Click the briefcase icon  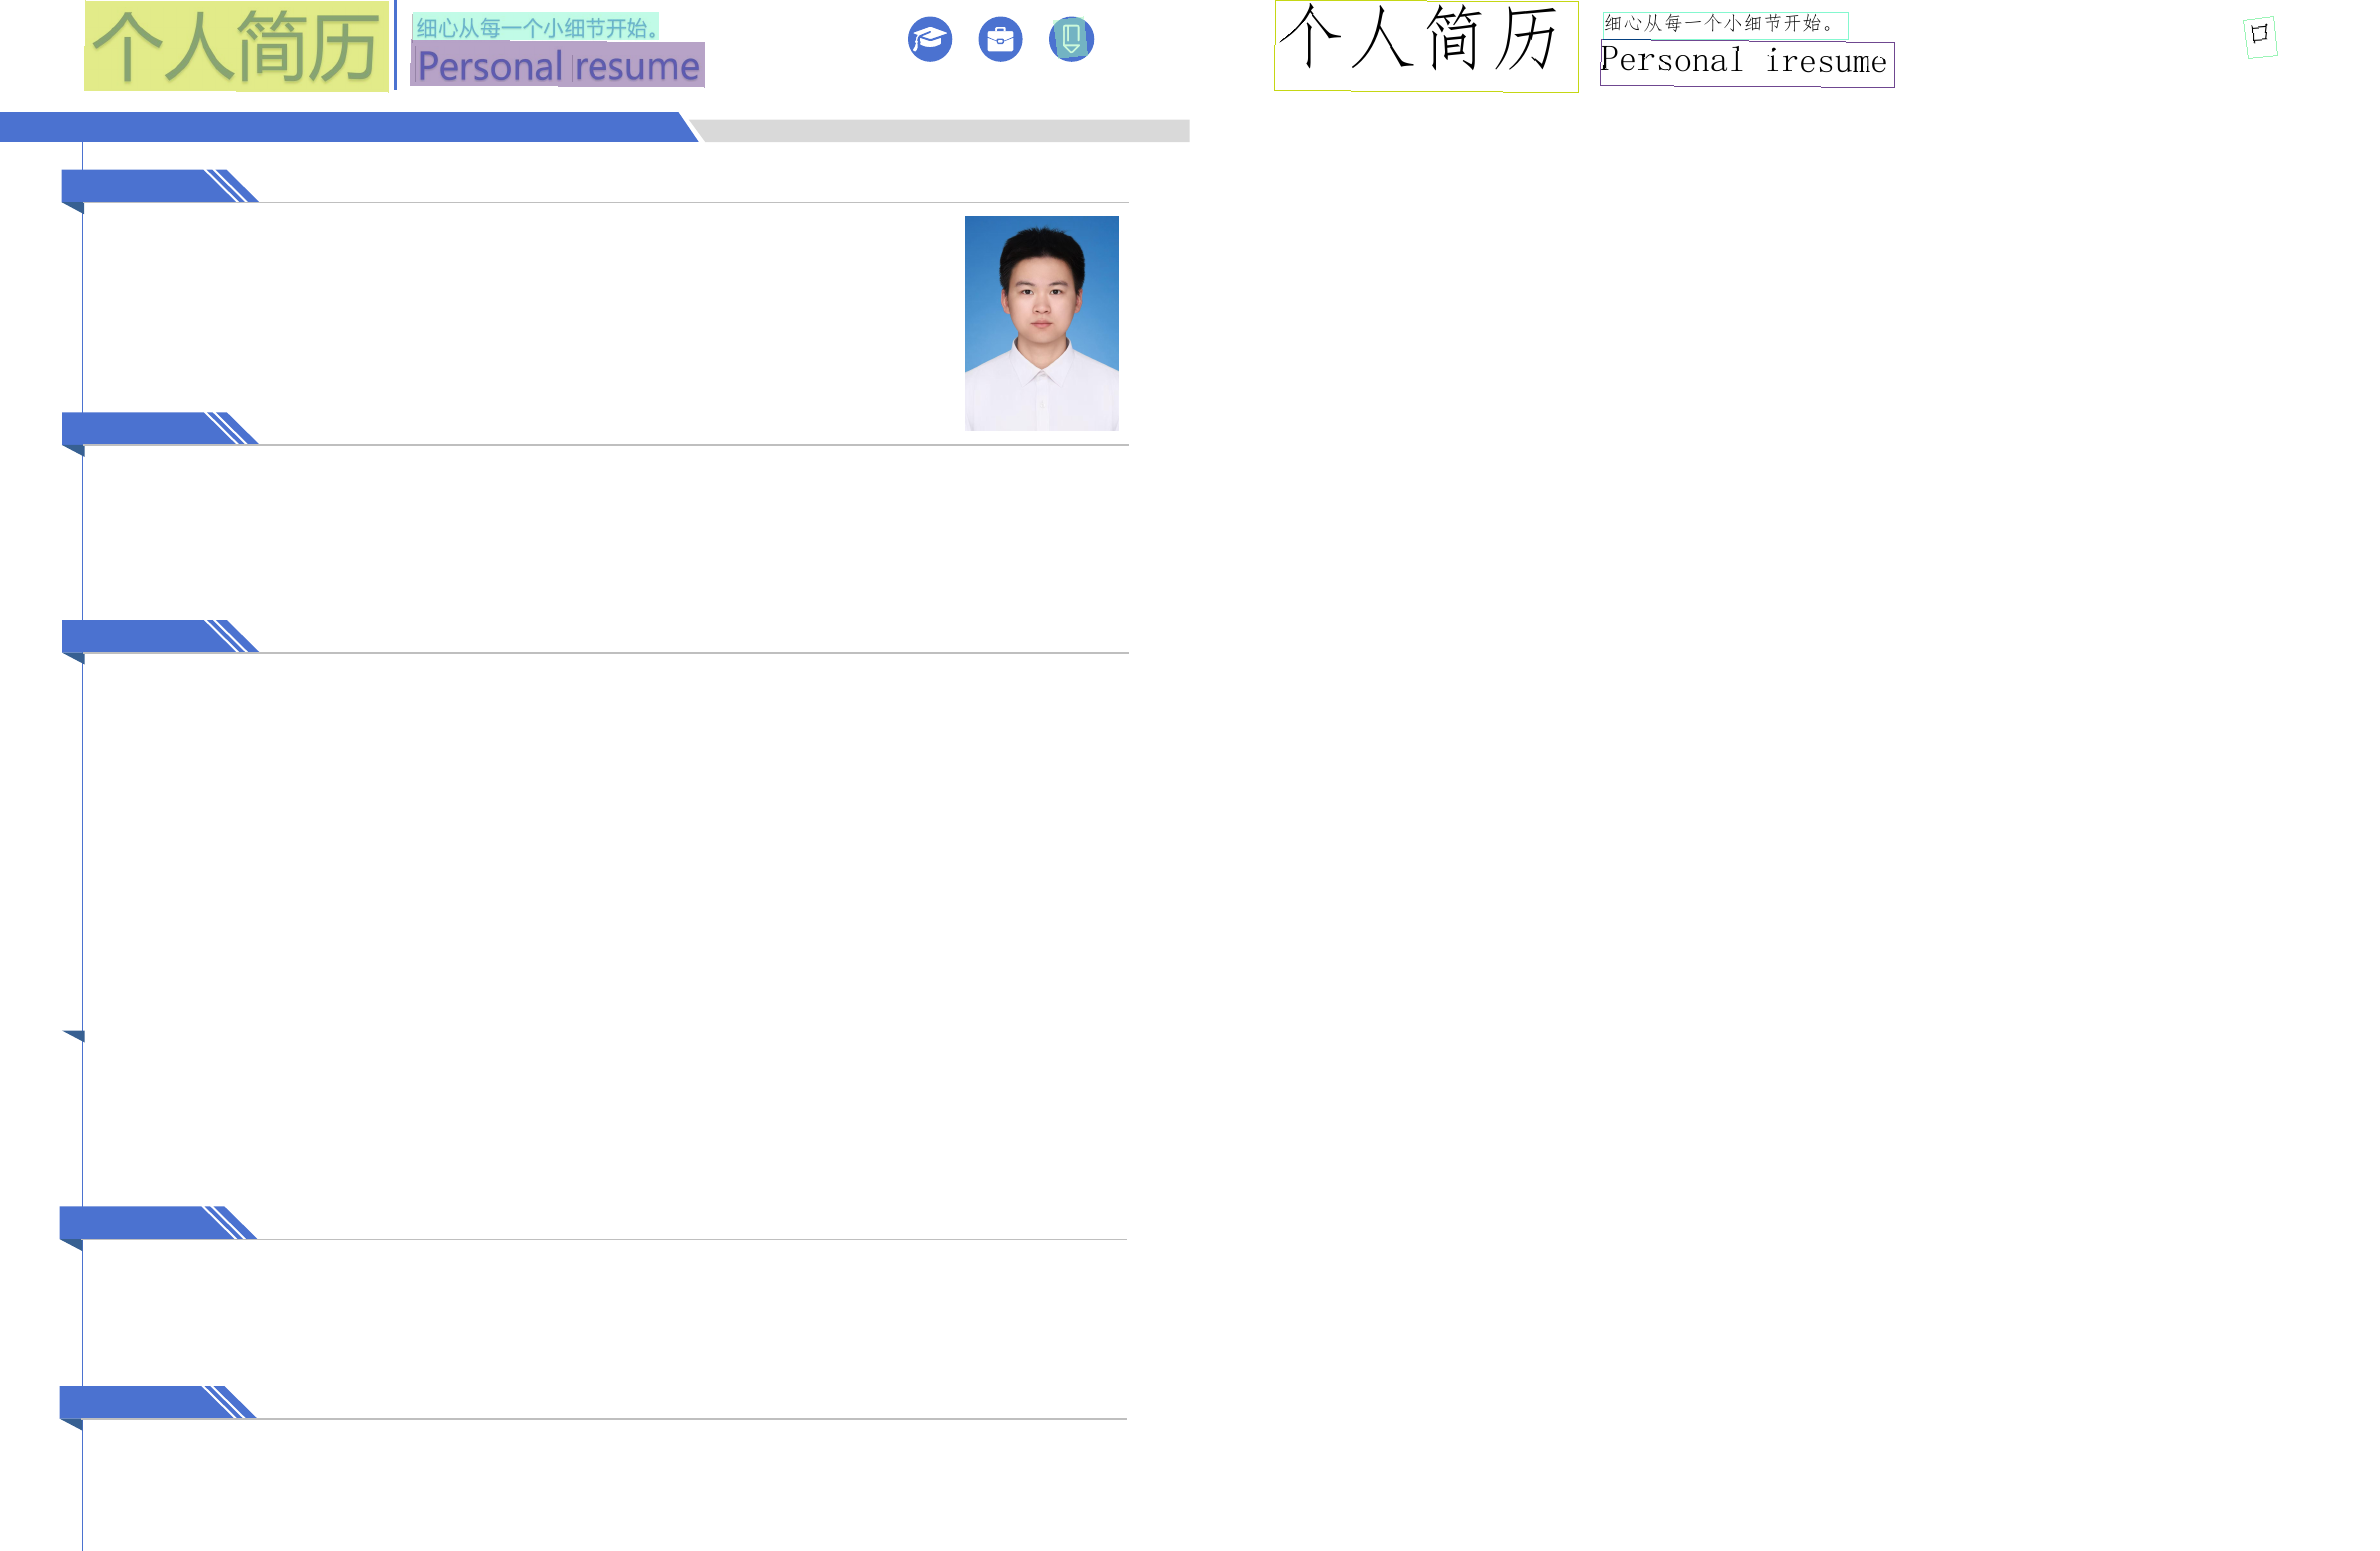click(1000, 40)
